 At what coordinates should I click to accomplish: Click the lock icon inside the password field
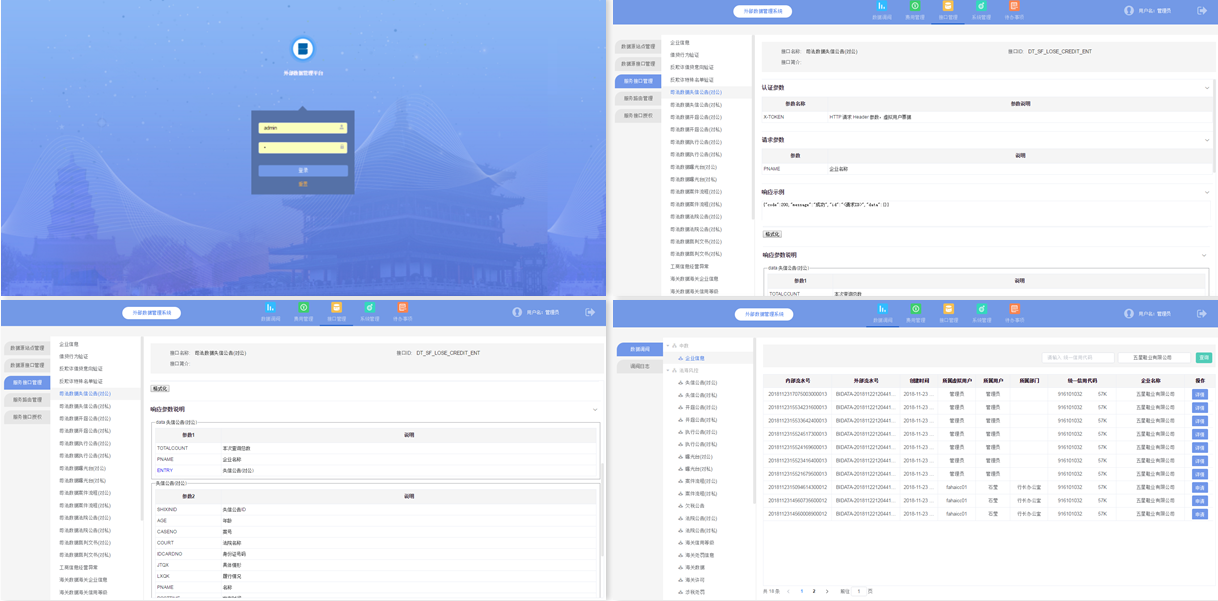342,147
